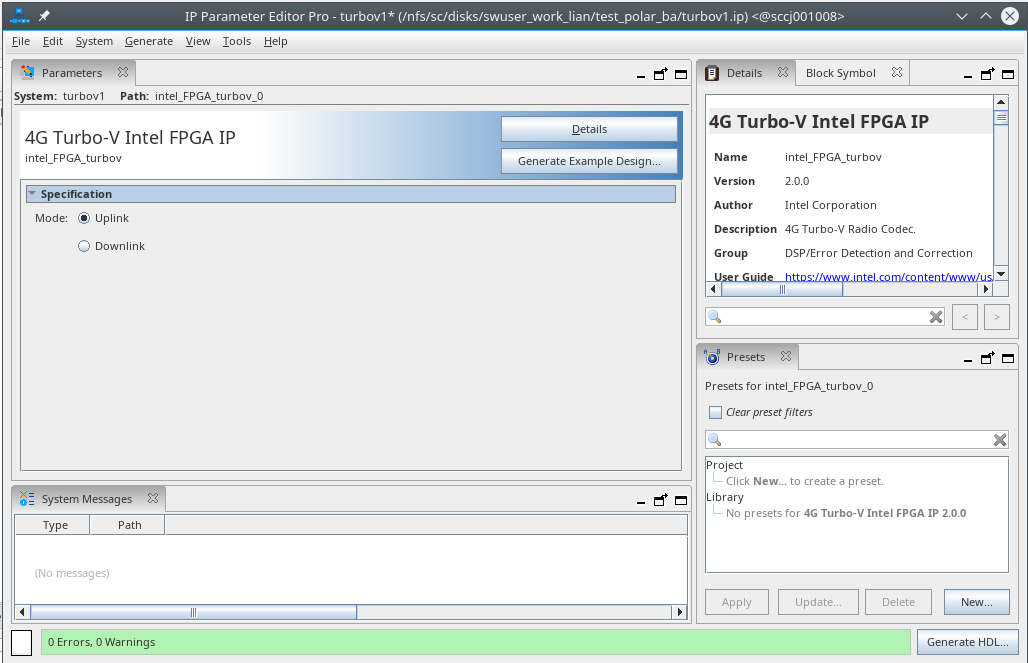Click the pin icon in title bar
1028x663 pixels.
click(44, 16)
